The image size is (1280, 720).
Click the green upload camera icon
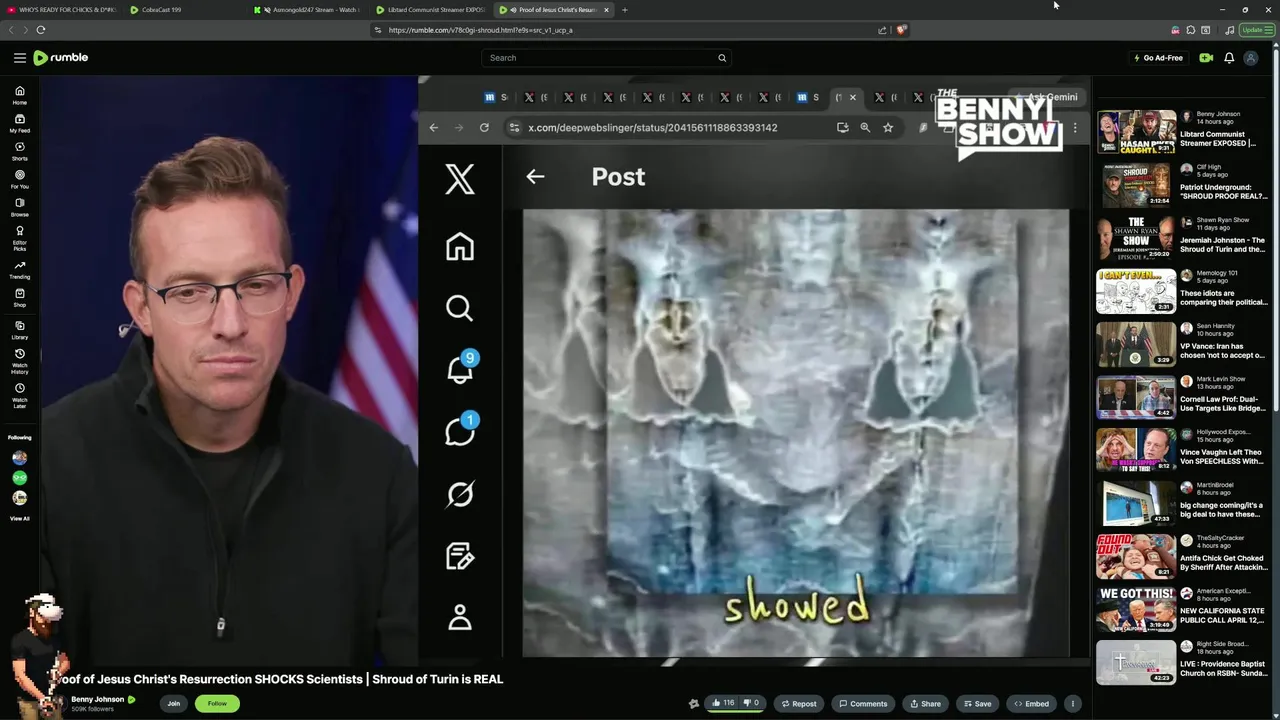[1206, 58]
